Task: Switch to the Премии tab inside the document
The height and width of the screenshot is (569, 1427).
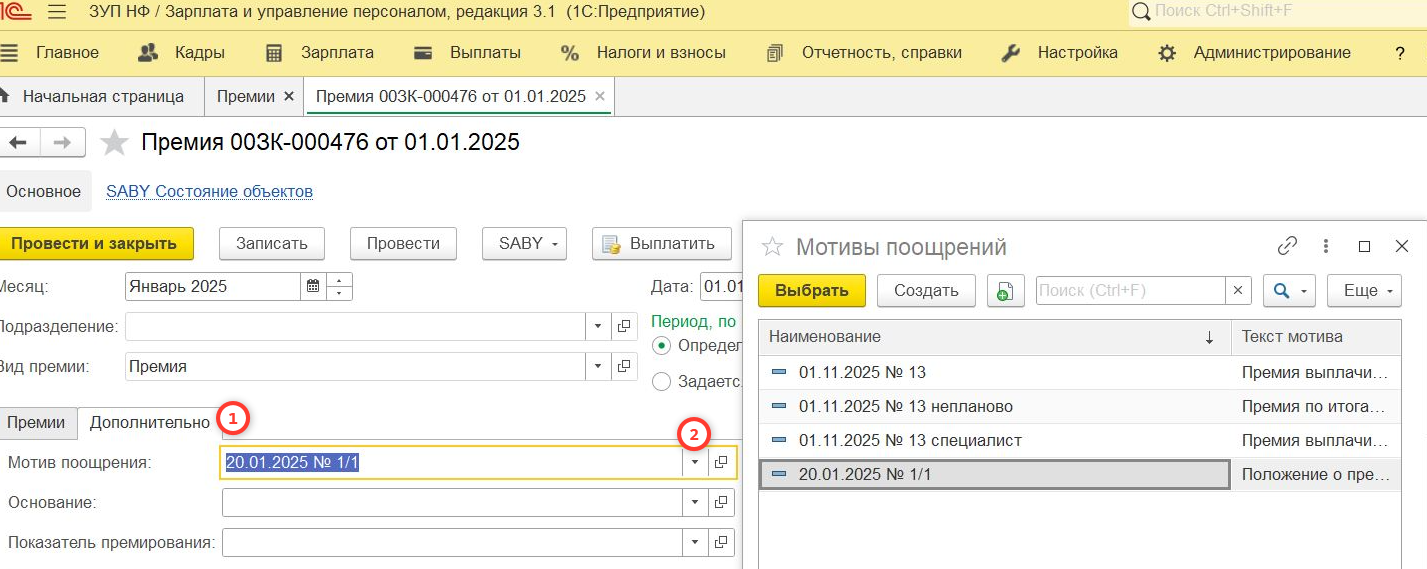Action: pos(37,423)
